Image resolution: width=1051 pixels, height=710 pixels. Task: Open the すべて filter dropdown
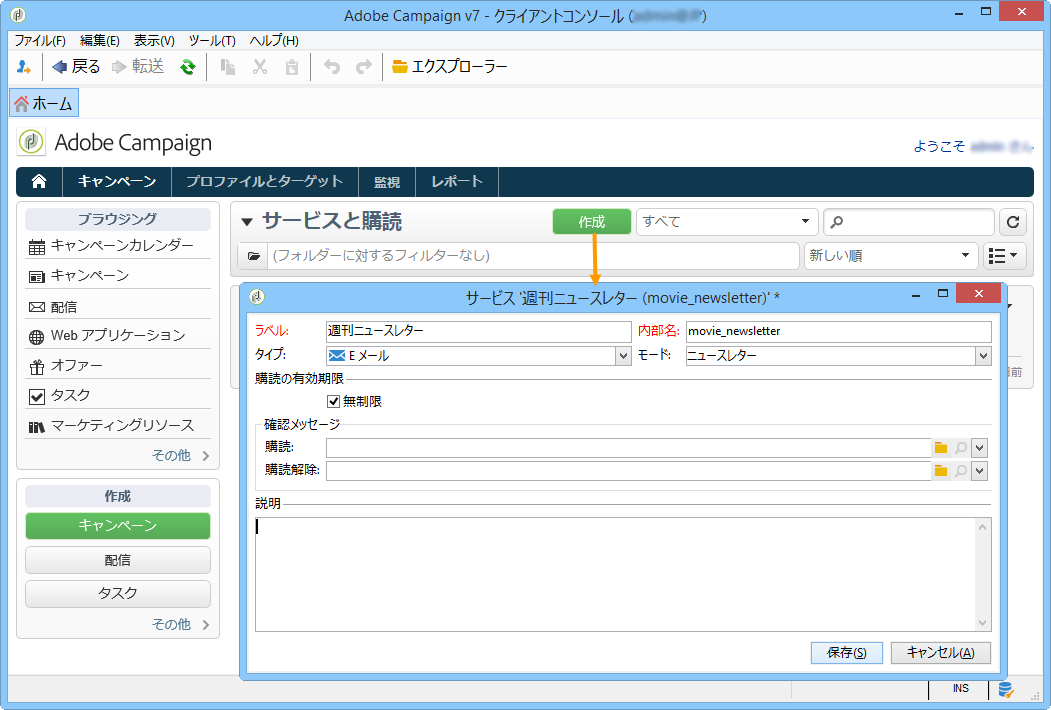coord(727,221)
